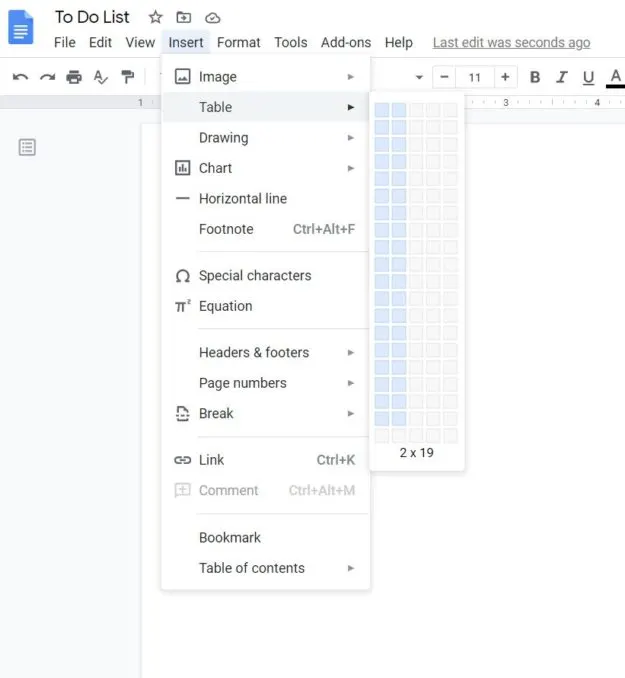Expand the Chart submenu
This screenshot has height=678, width=625.
tap(266, 168)
